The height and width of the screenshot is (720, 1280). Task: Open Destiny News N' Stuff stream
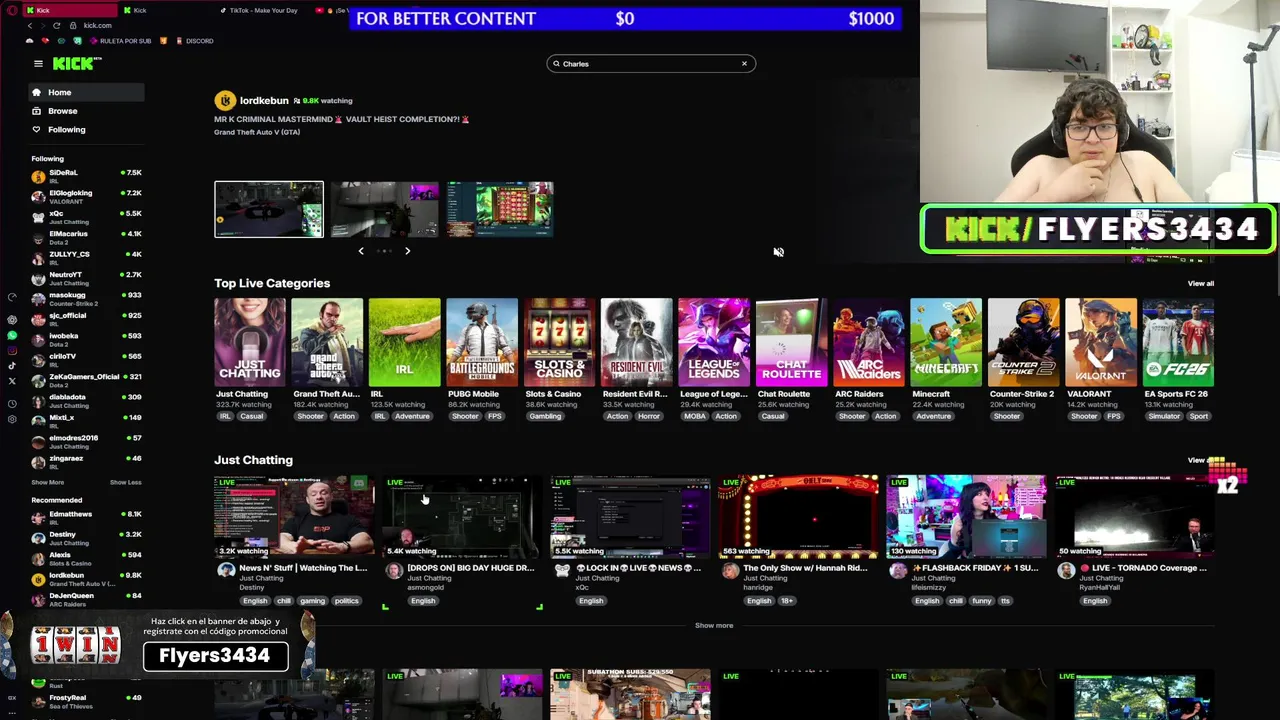tap(294, 516)
